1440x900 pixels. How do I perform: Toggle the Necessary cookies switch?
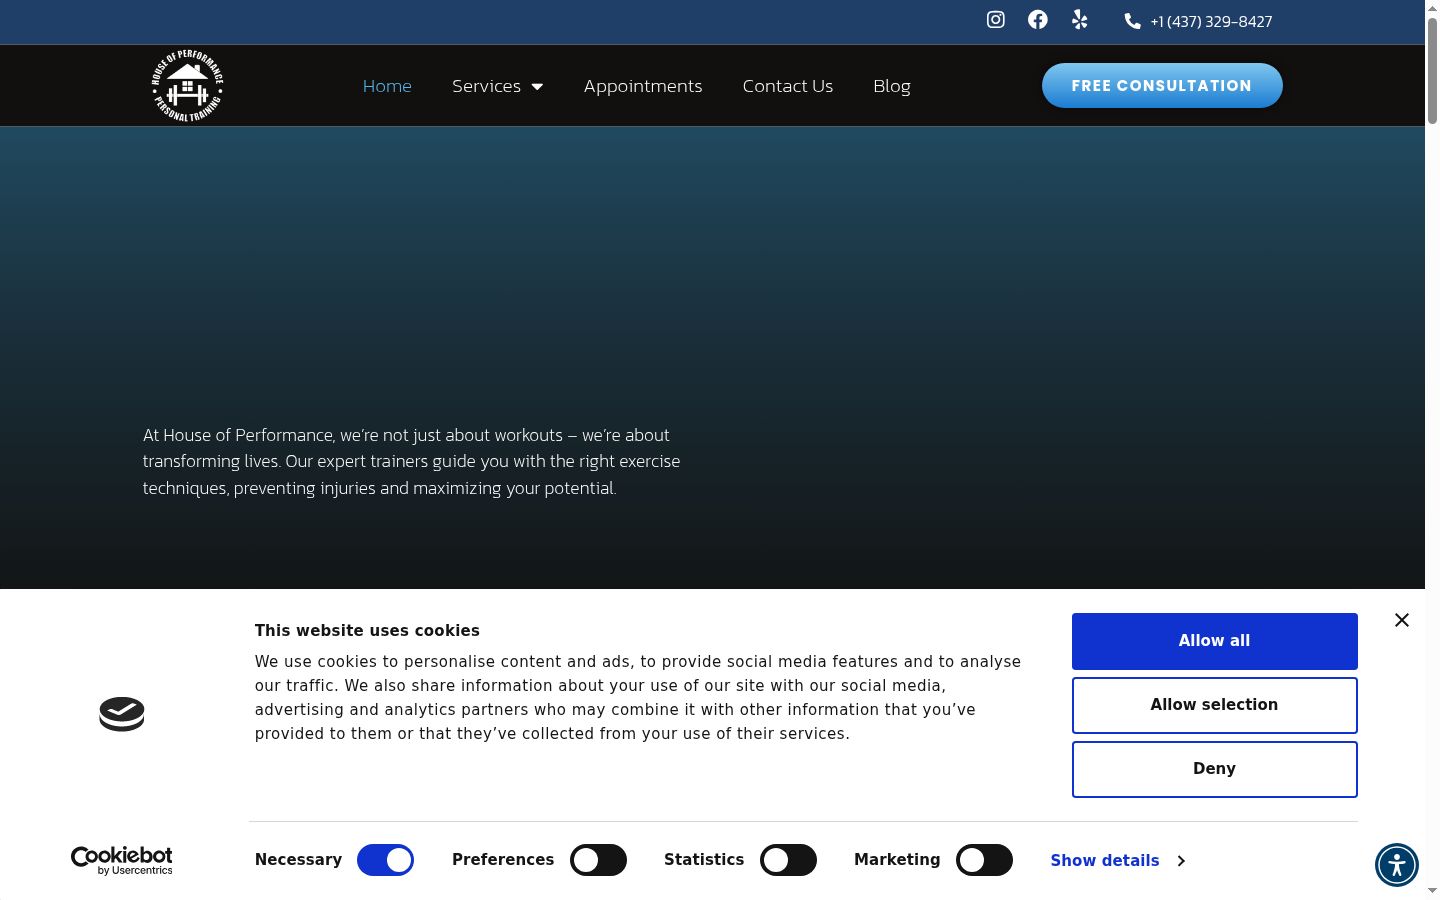click(x=385, y=860)
